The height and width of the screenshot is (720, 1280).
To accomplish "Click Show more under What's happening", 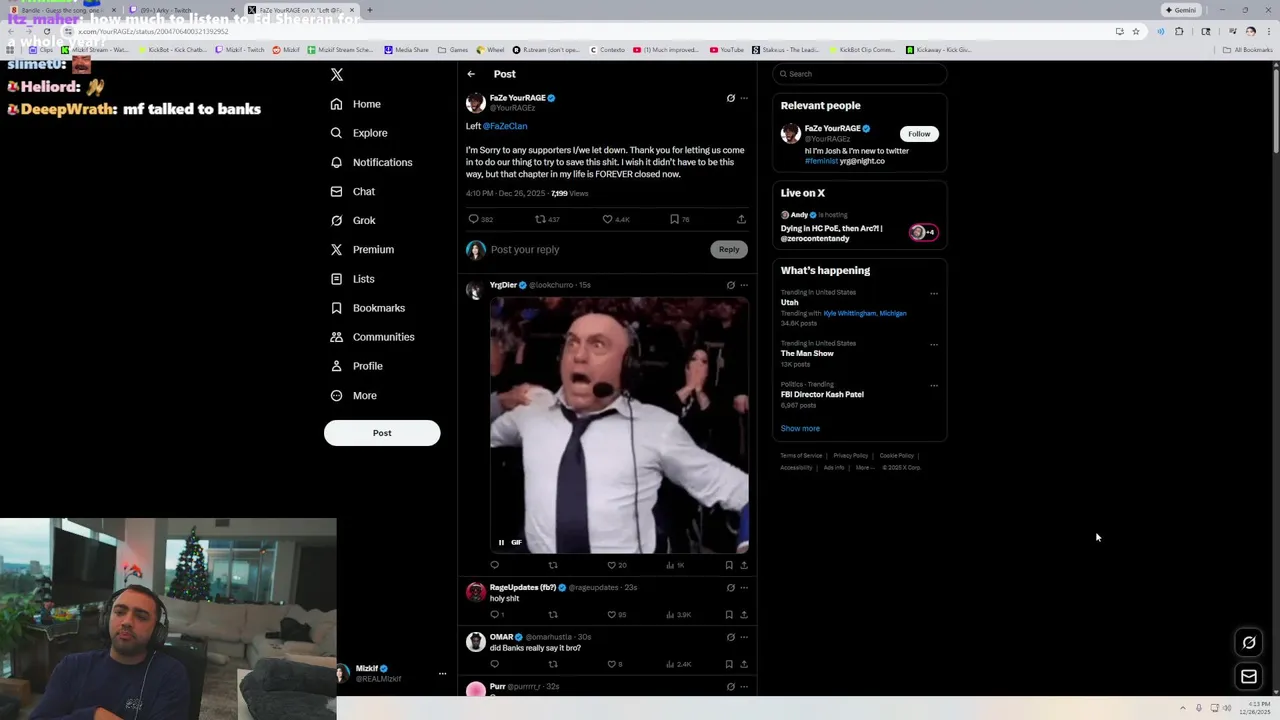I will (x=800, y=428).
